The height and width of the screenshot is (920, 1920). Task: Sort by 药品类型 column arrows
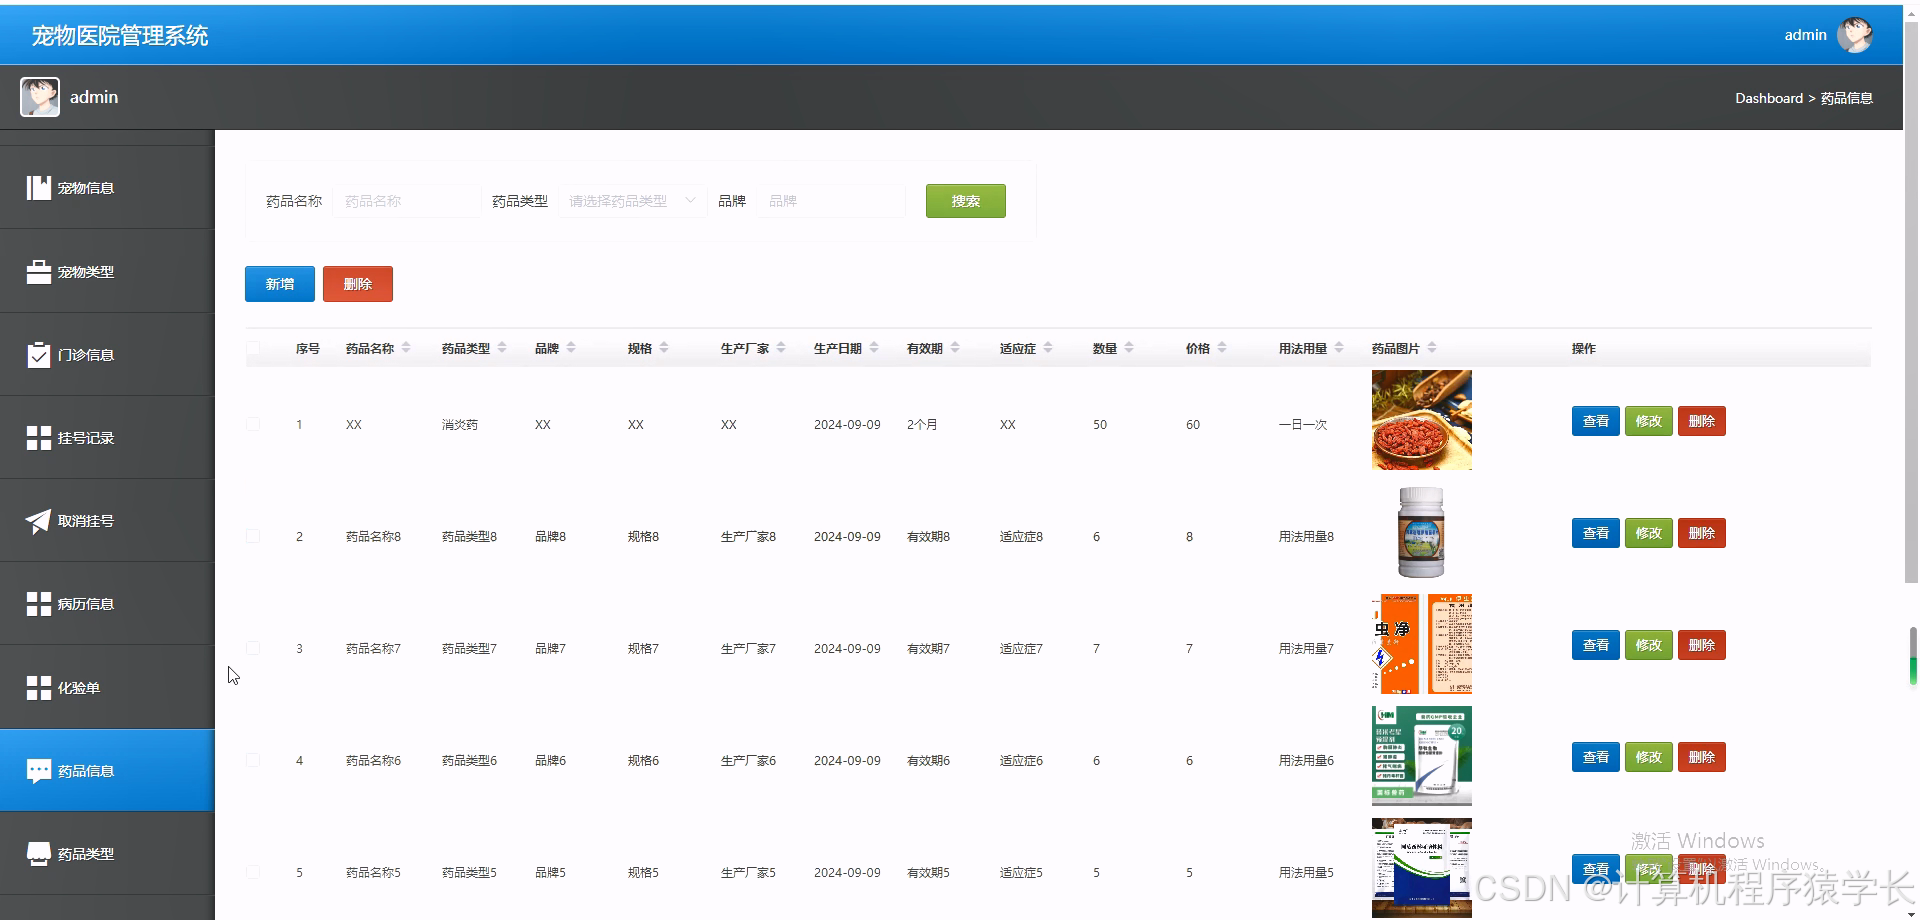[x=502, y=348]
